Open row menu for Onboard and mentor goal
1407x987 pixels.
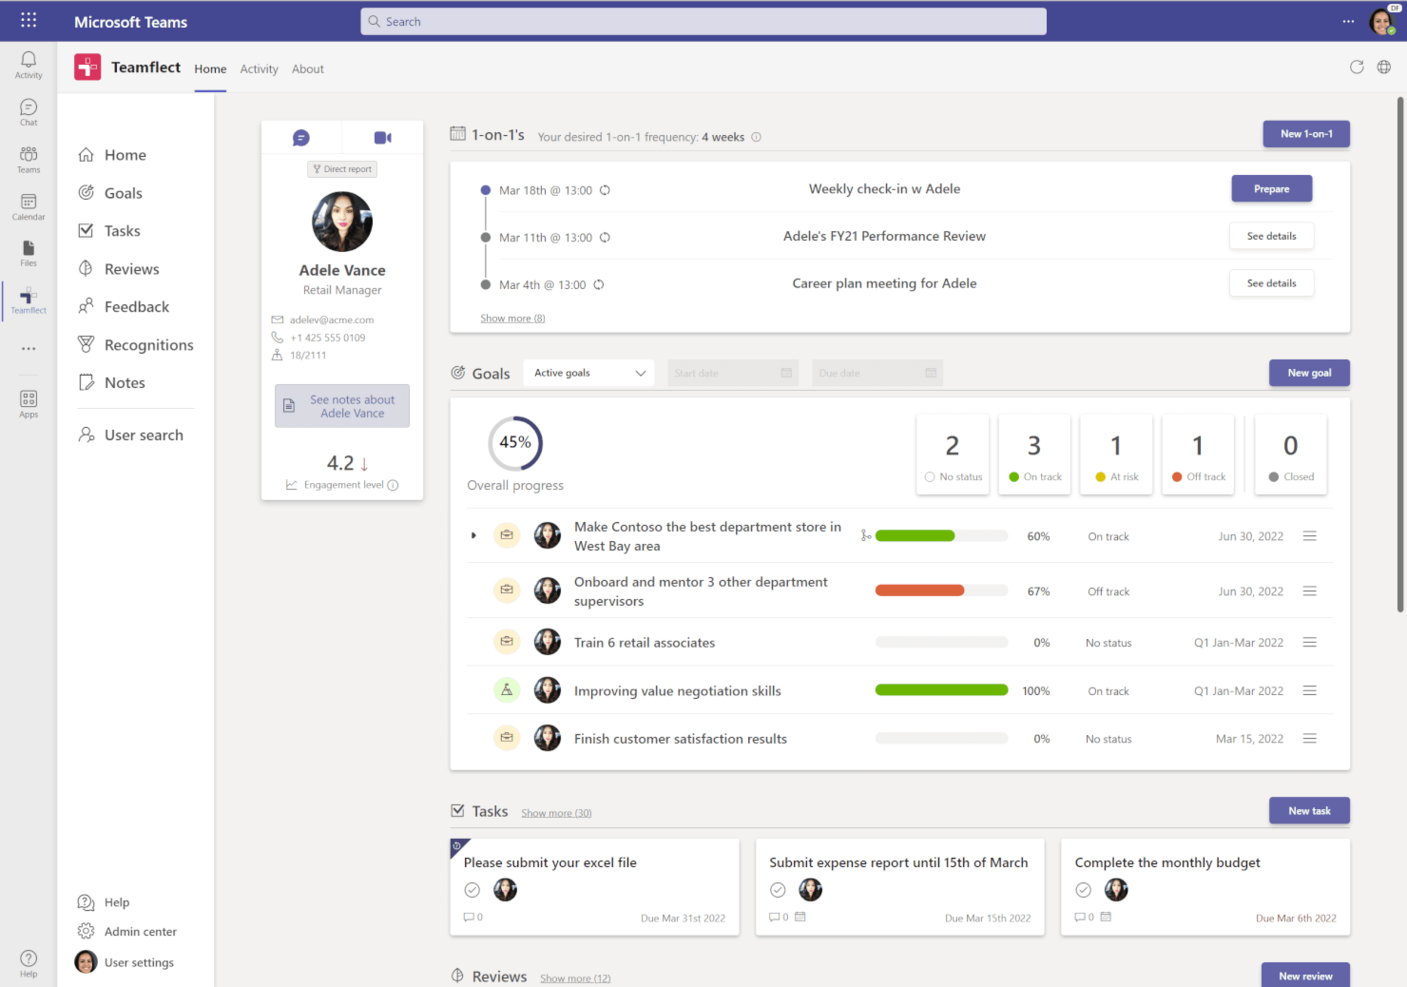(x=1309, y=591)
